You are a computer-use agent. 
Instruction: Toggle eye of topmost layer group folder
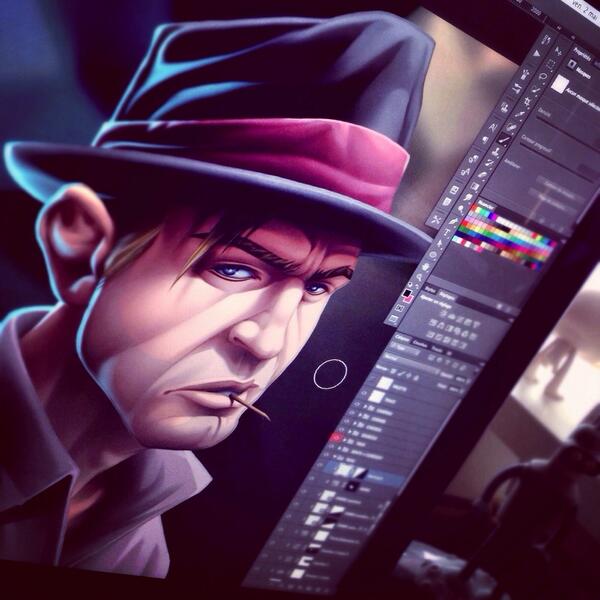tap(357, 404)
